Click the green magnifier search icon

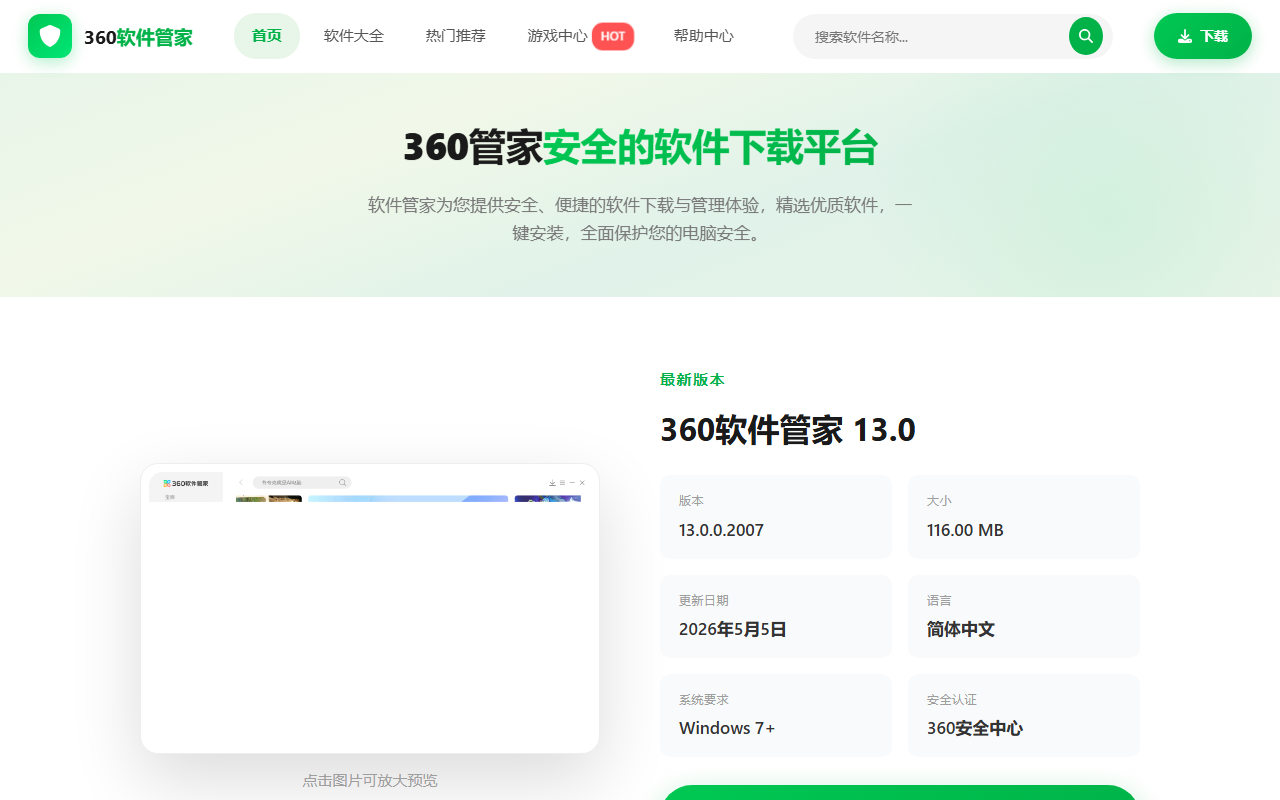1086,36
